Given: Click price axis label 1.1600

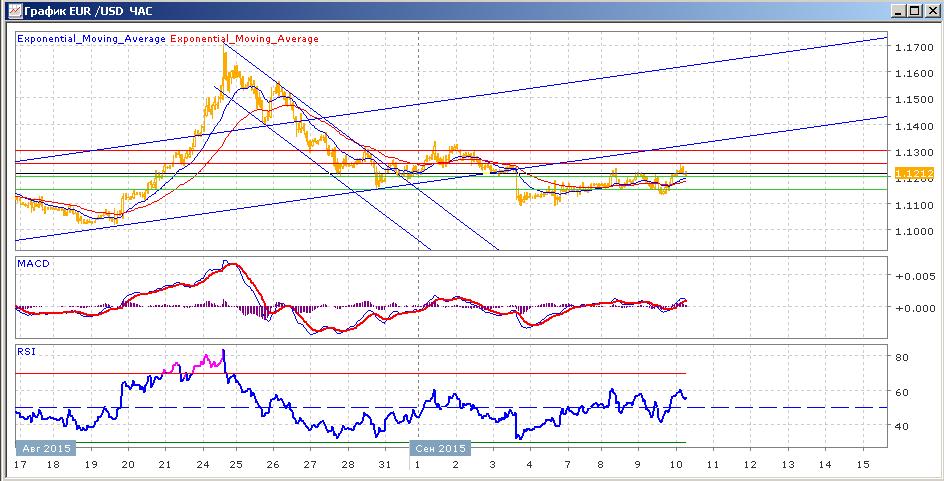Looking at the screenshot, I should coord(914,73).
